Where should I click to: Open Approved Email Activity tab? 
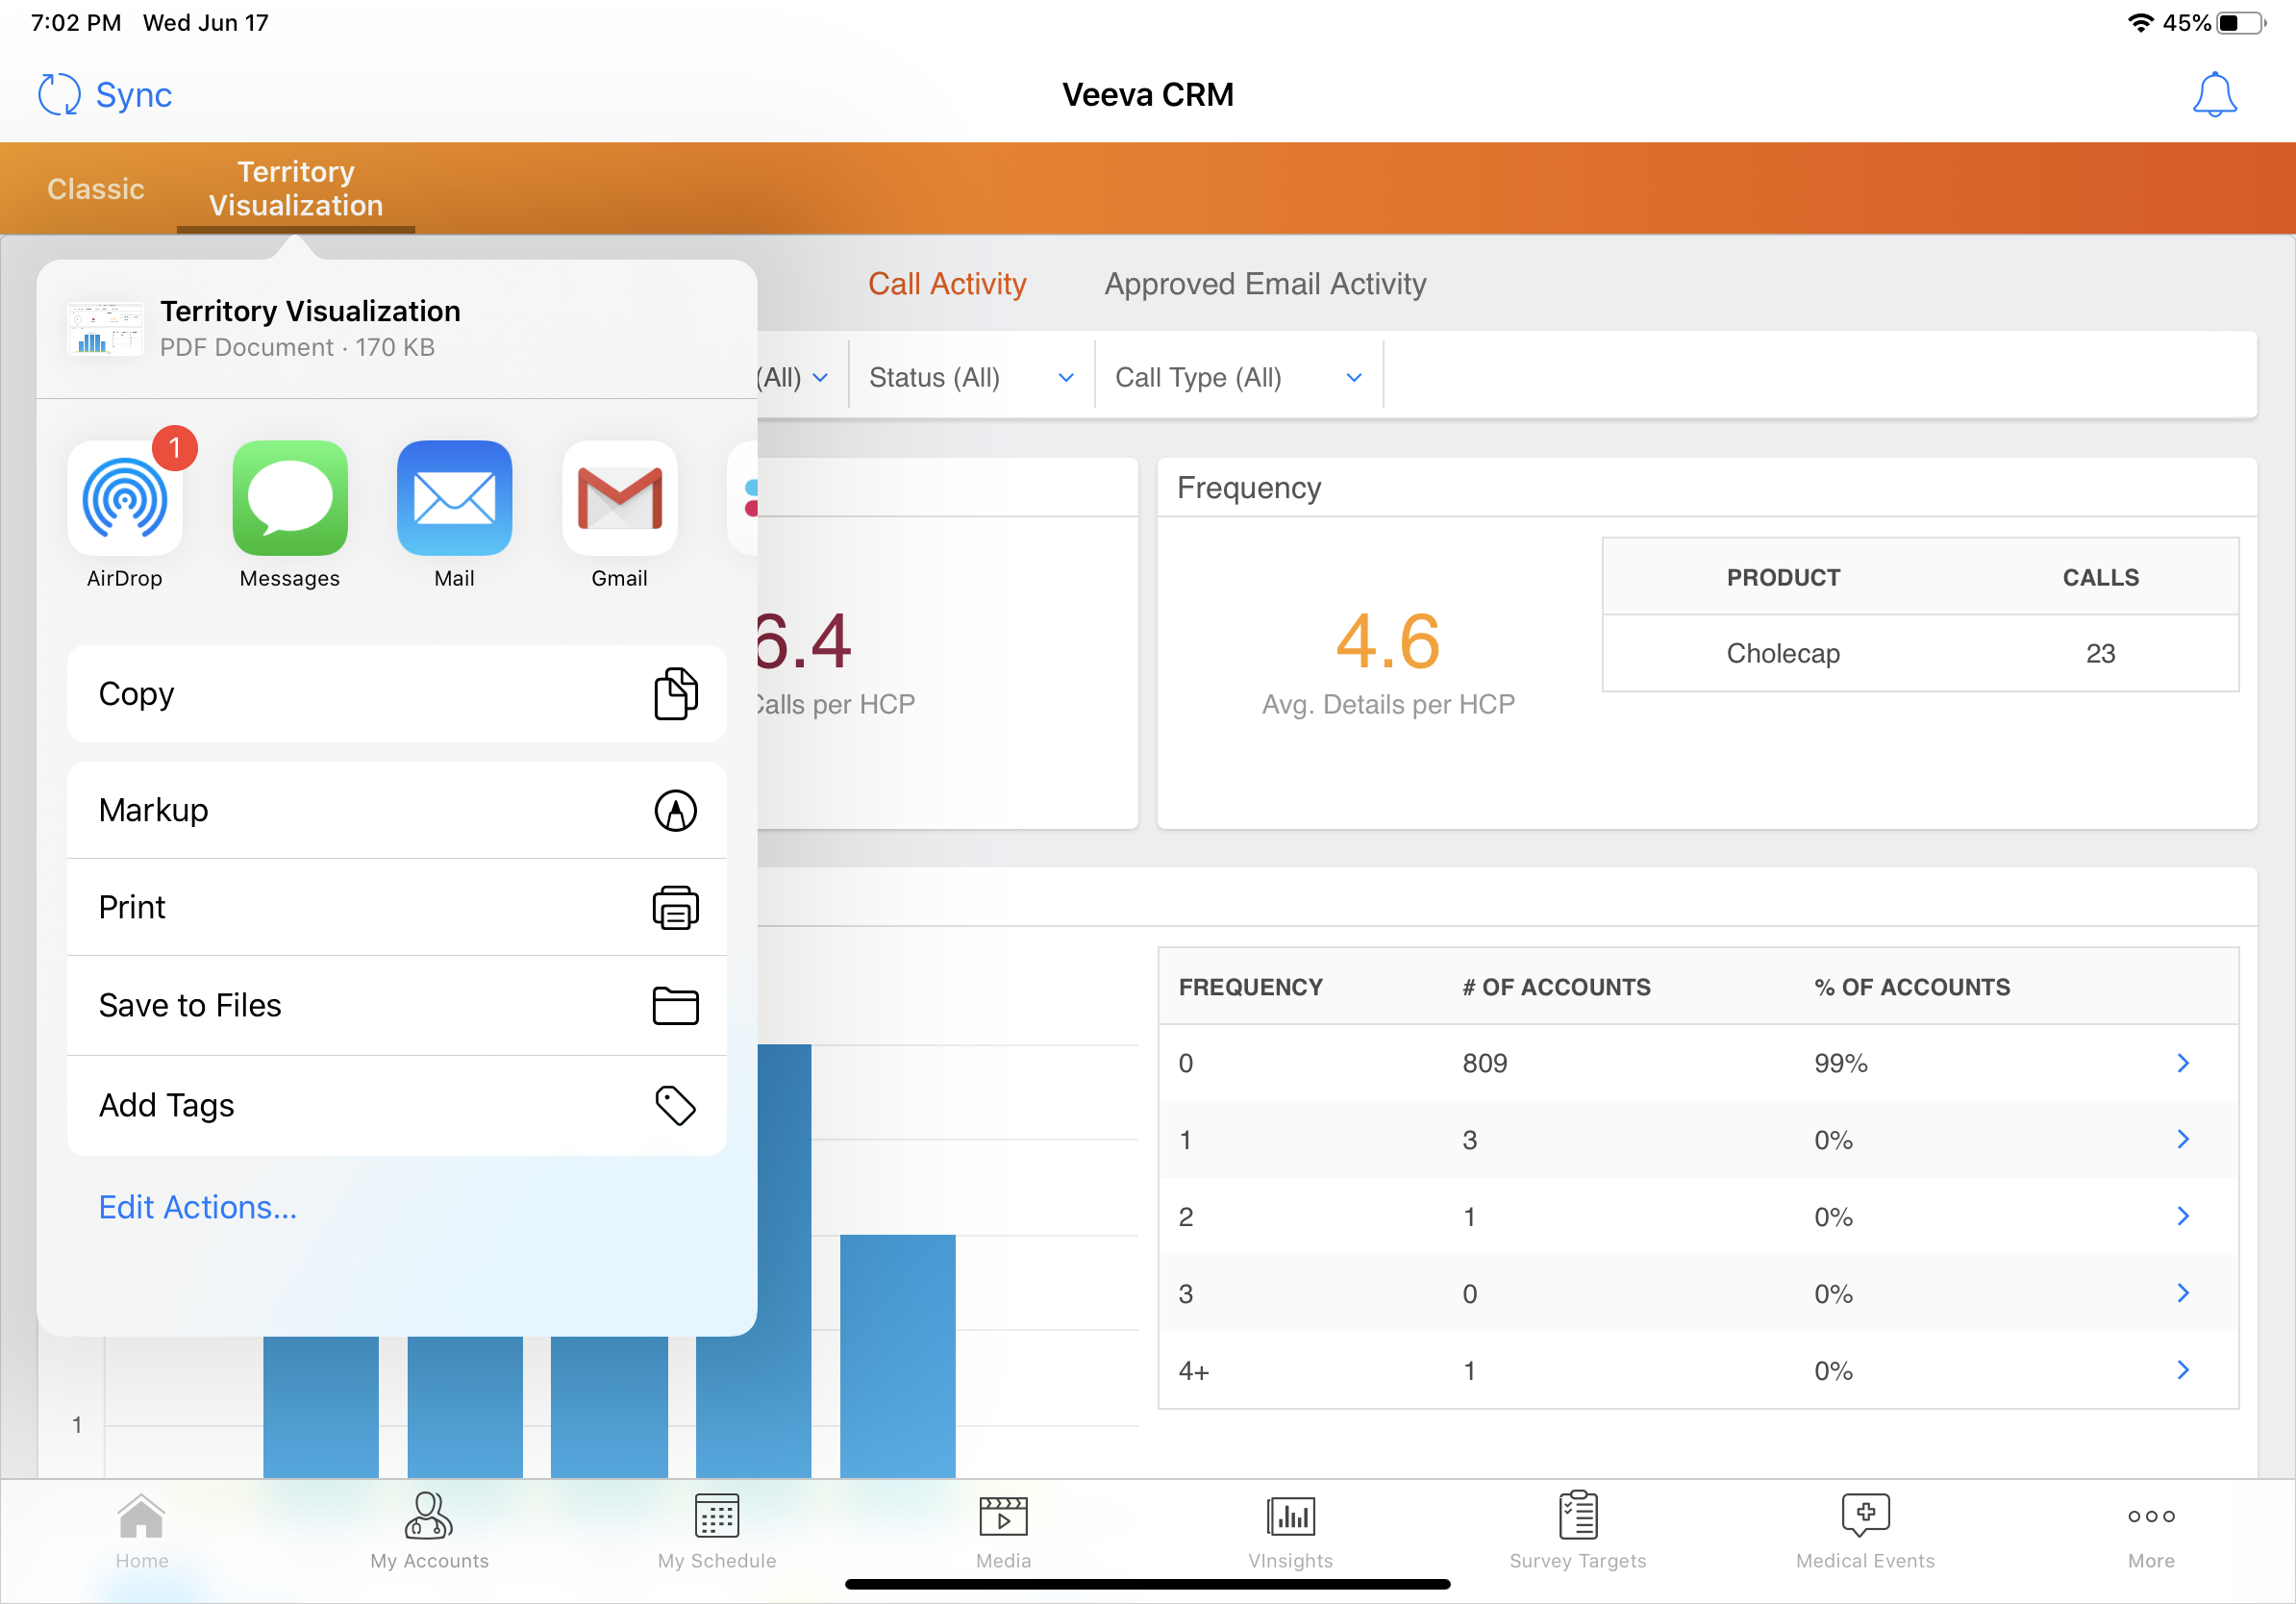pyautogui.click(x=1265, y=284)
